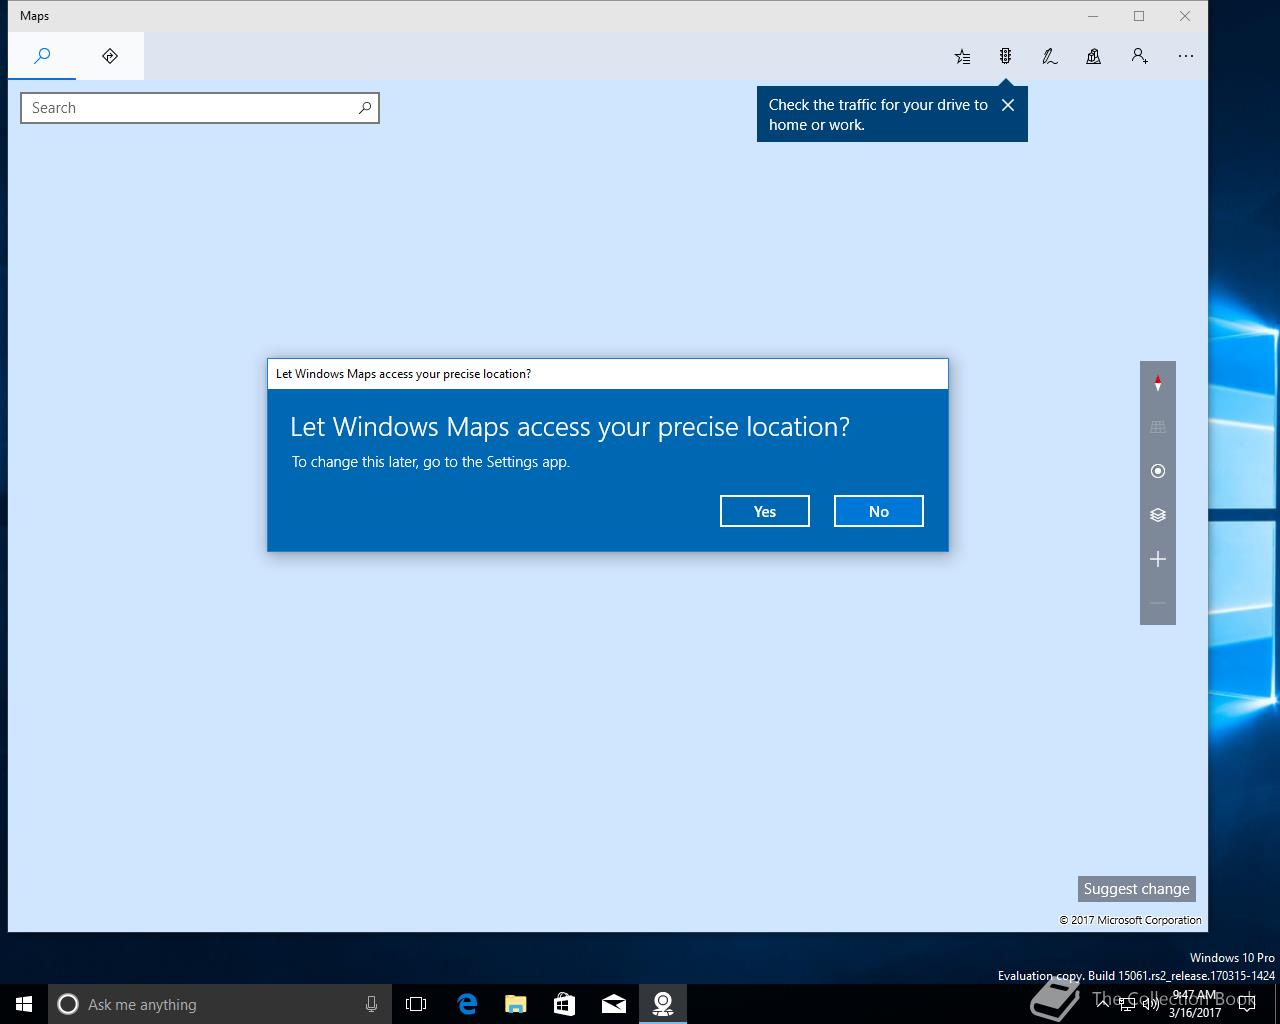
Task: Allow location access with Yes
Action: (x=765, y=511)
